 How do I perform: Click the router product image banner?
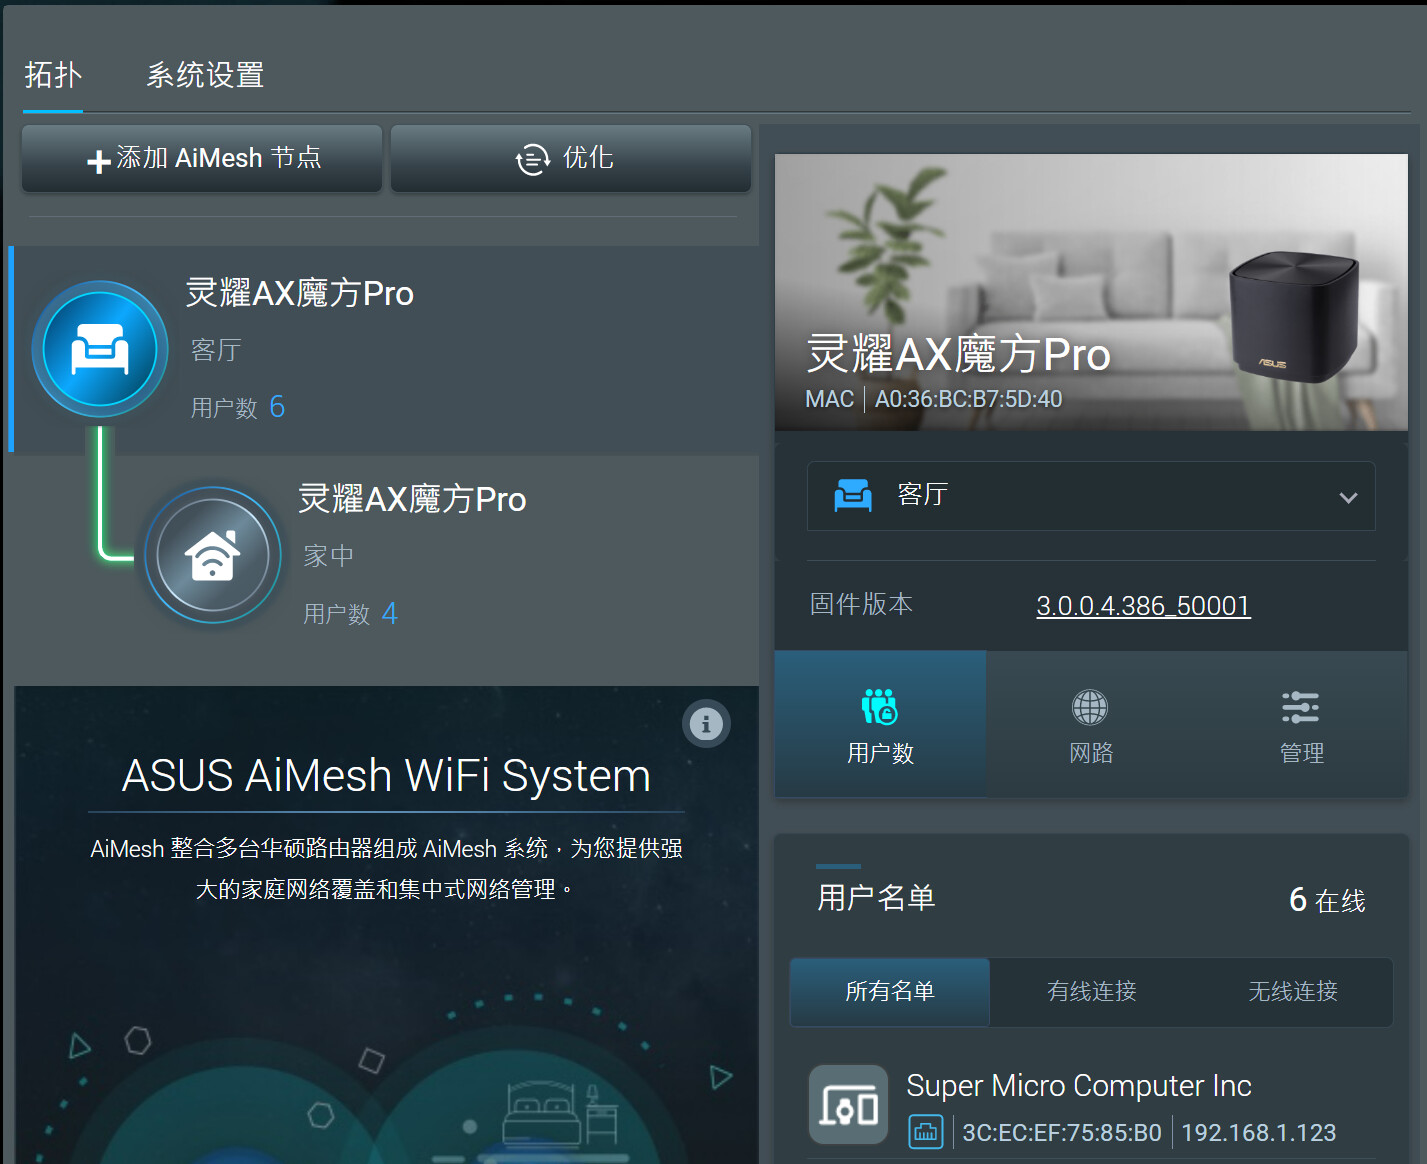1091,292
